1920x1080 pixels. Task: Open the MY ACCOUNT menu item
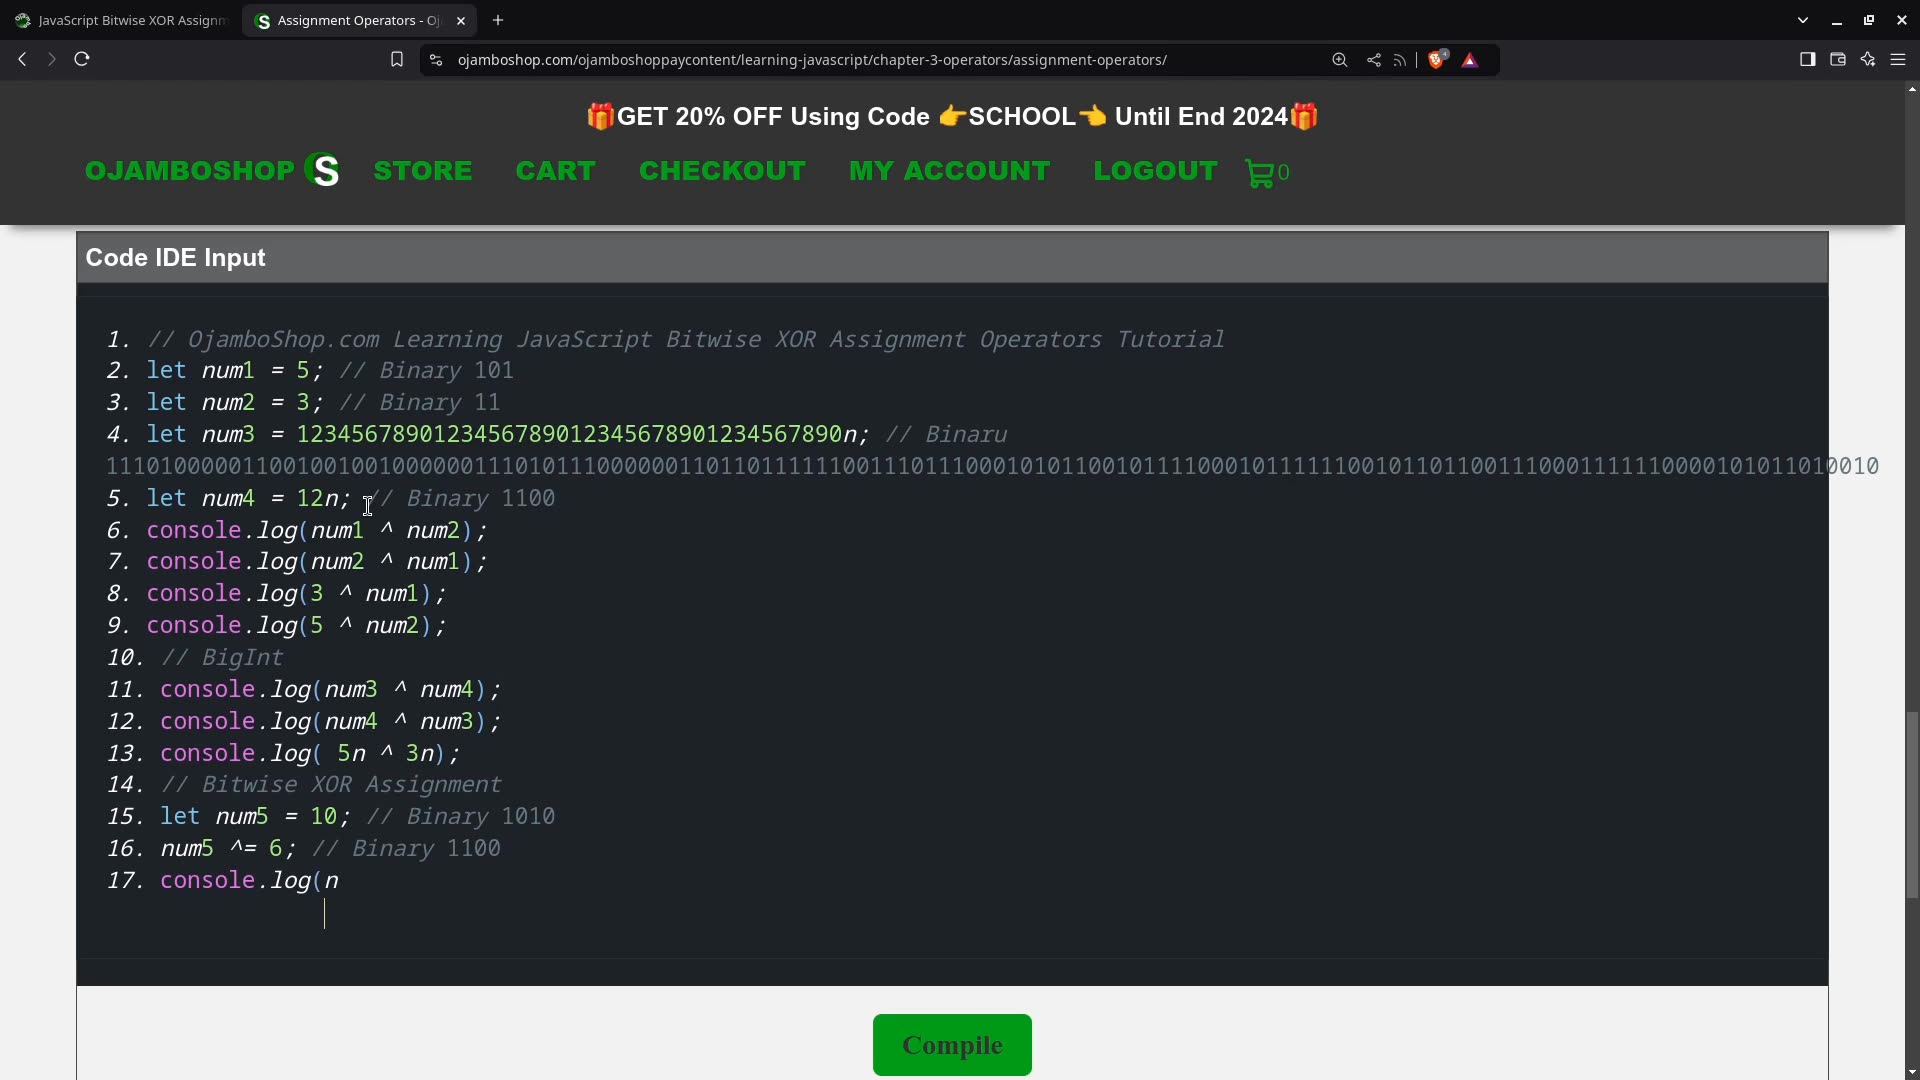[949, 170]
